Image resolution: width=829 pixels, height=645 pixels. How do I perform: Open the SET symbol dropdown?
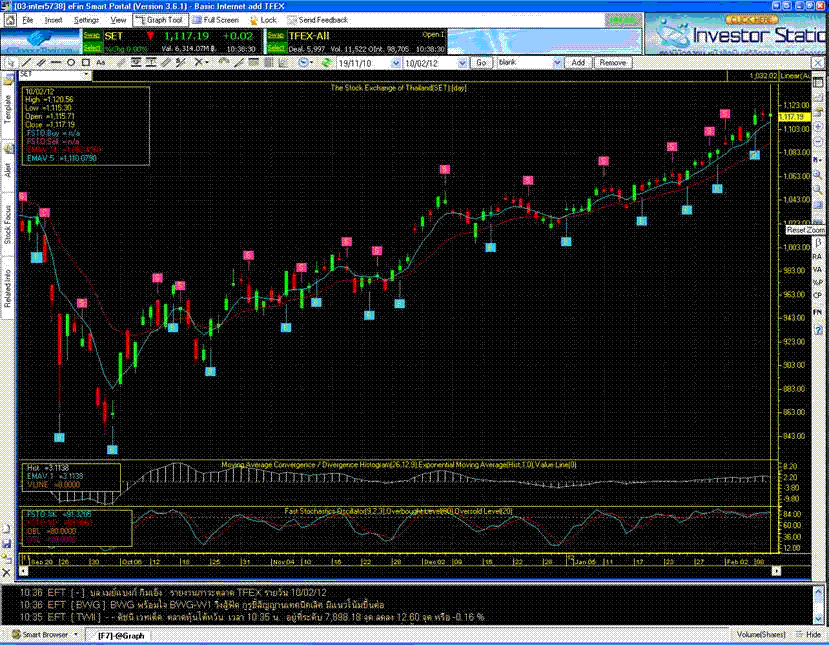[86, 75]
